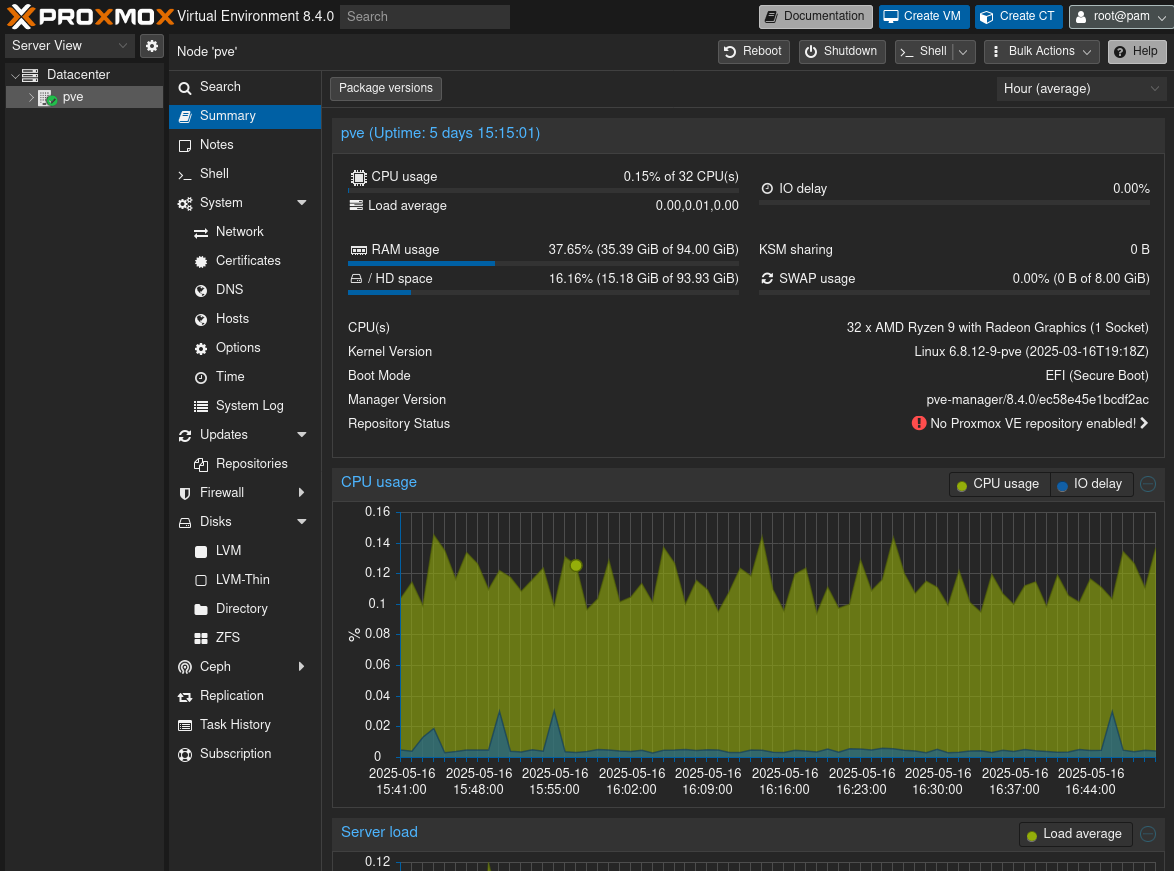1174x871 pixels.
Task: Open the Replication menu item
Action: [245, 696]
